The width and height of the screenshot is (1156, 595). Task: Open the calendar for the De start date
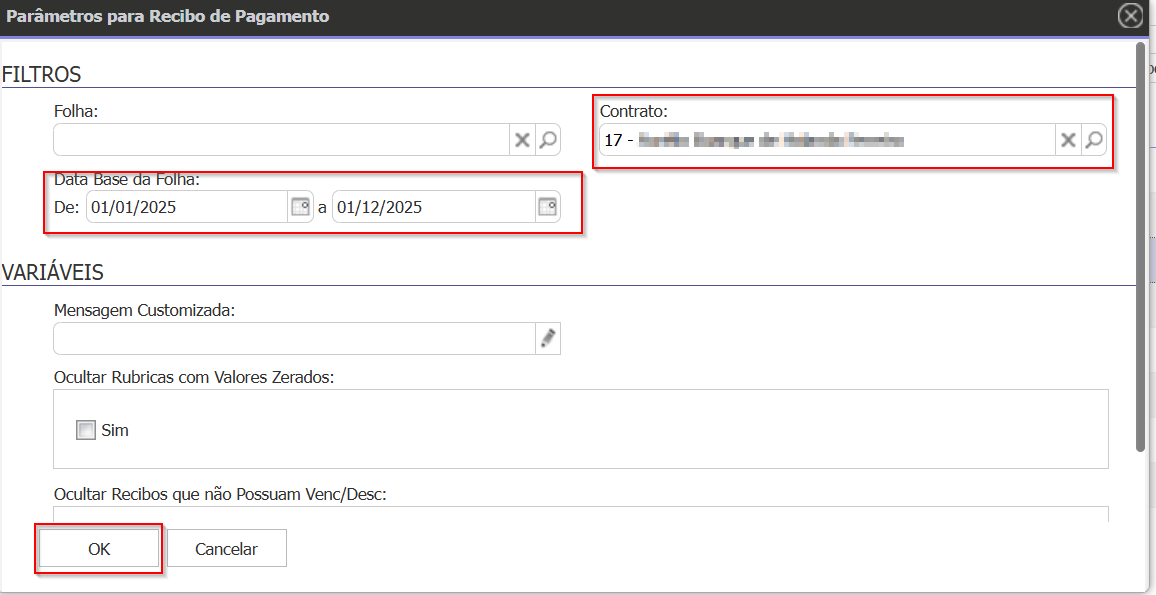point(300,207)
